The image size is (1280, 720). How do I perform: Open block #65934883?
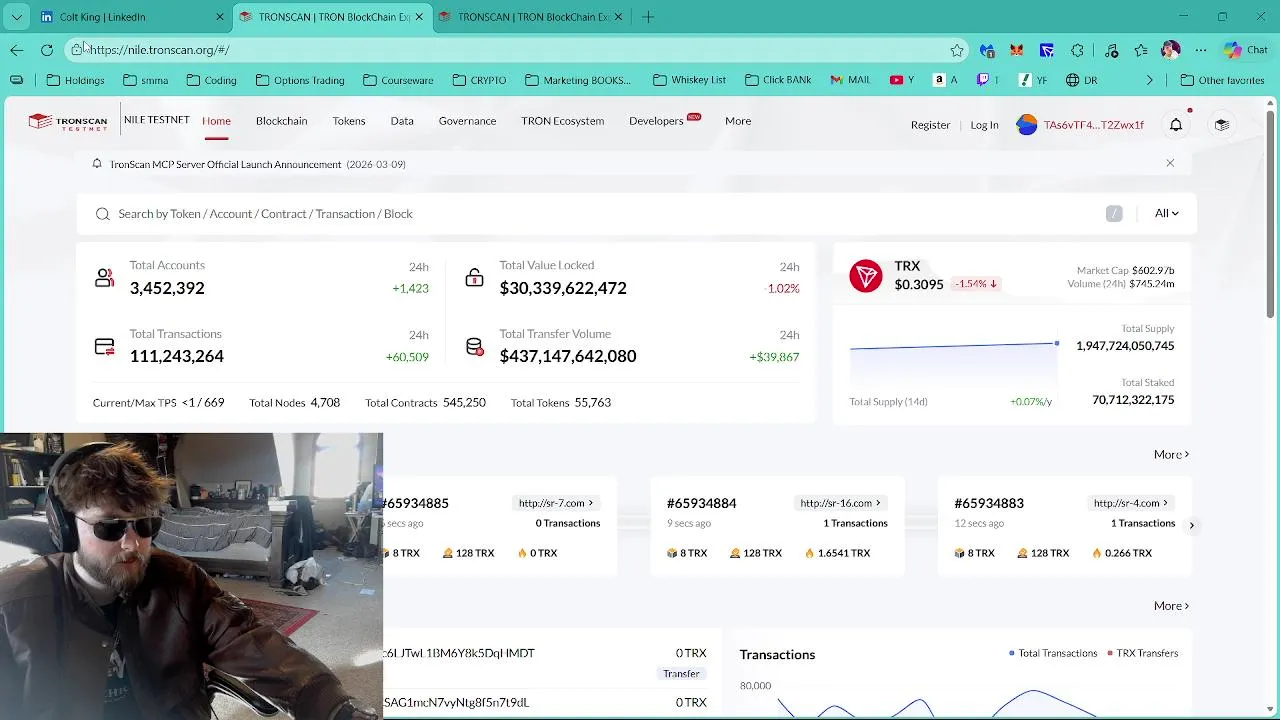[x=989, y=503]
